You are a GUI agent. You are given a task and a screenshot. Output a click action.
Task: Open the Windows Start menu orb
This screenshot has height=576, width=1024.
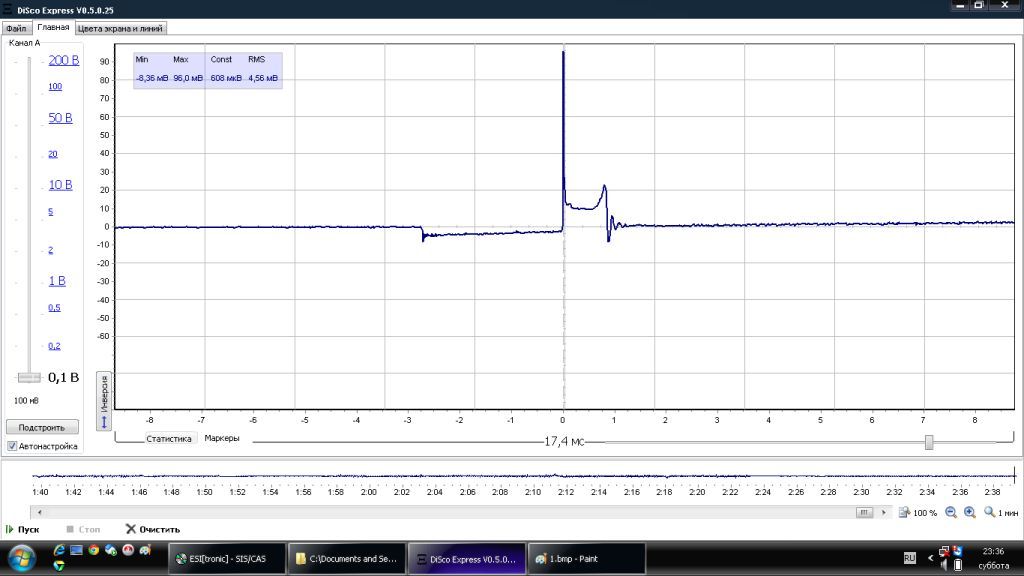coord(22,559)
